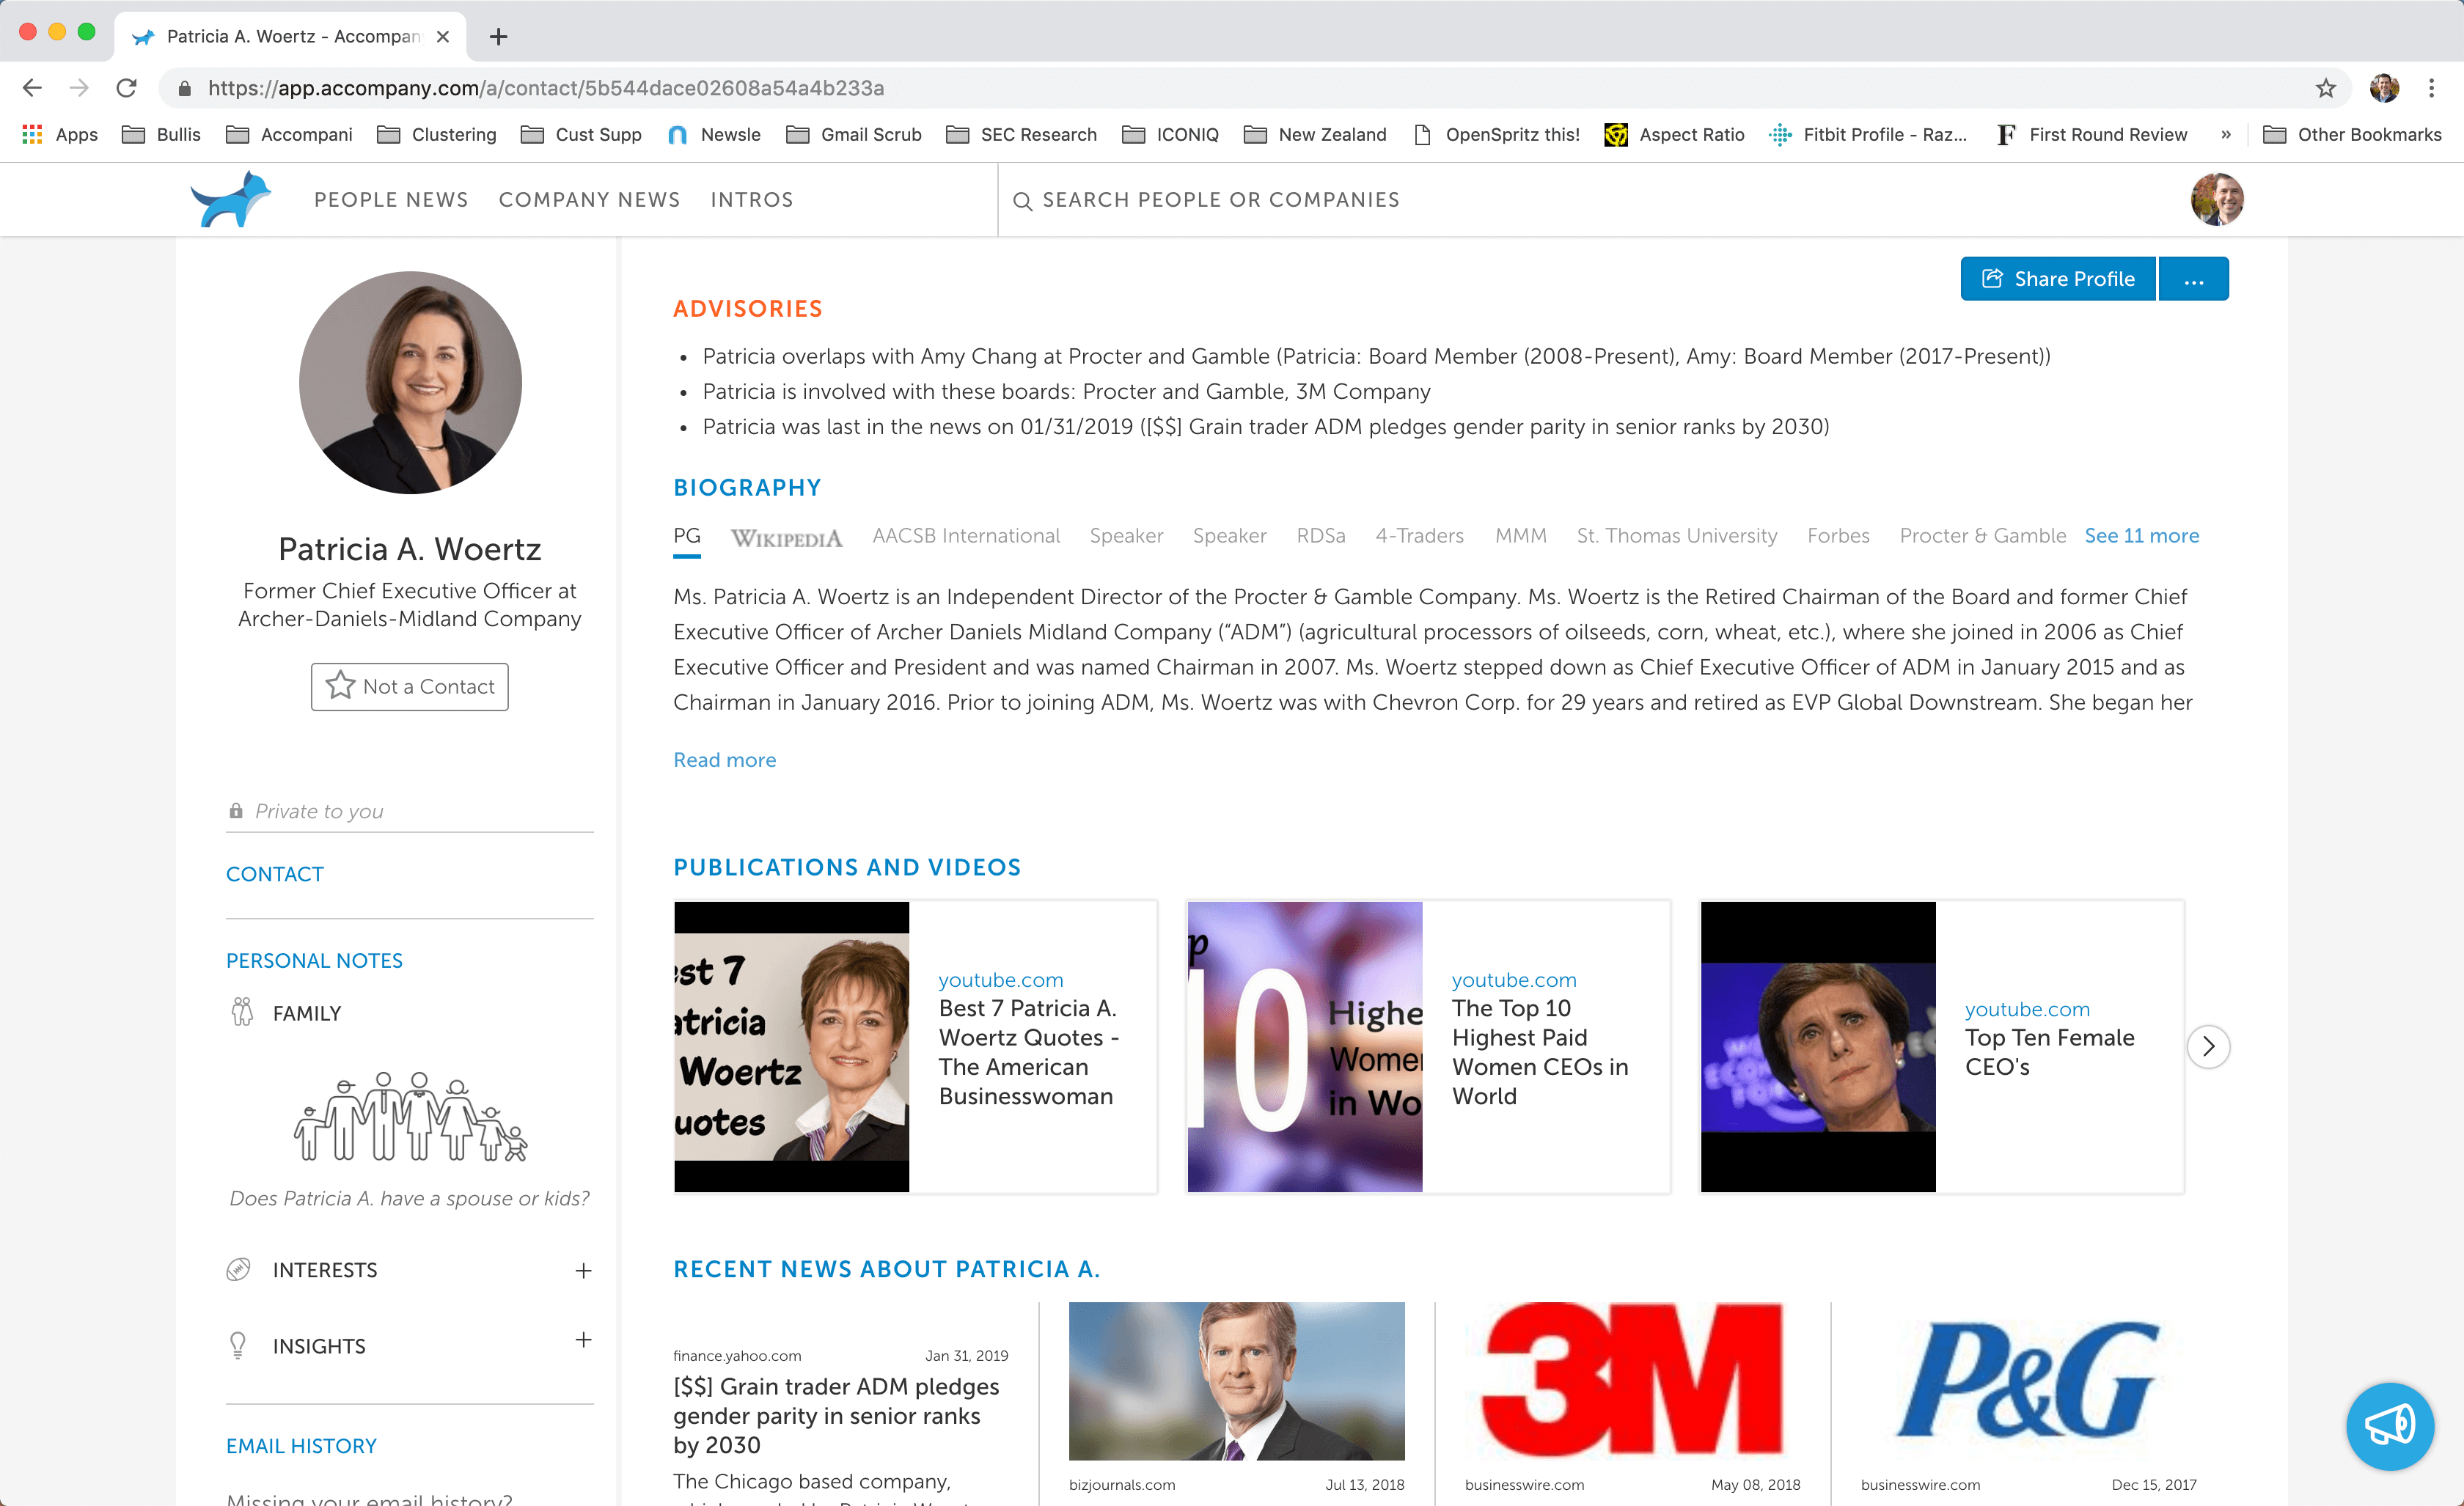This screenshot has height=1506, width=2464.
Task: Click the more options ellipsis button
Action: 2194,279
